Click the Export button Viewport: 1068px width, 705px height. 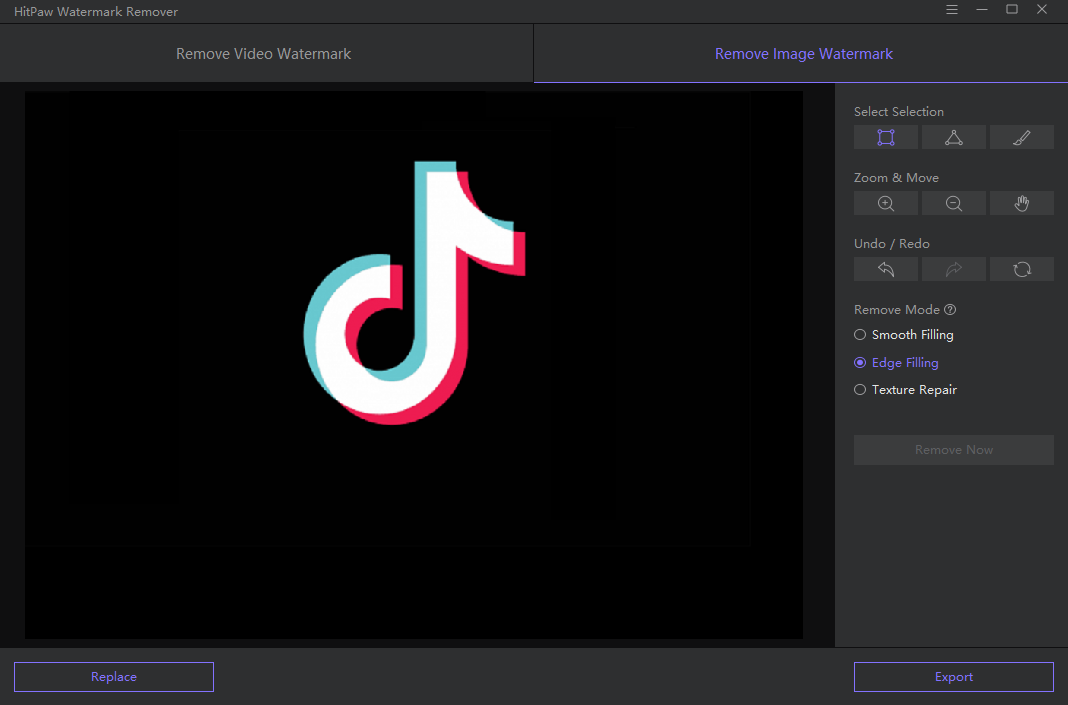[x=954, y=676]
